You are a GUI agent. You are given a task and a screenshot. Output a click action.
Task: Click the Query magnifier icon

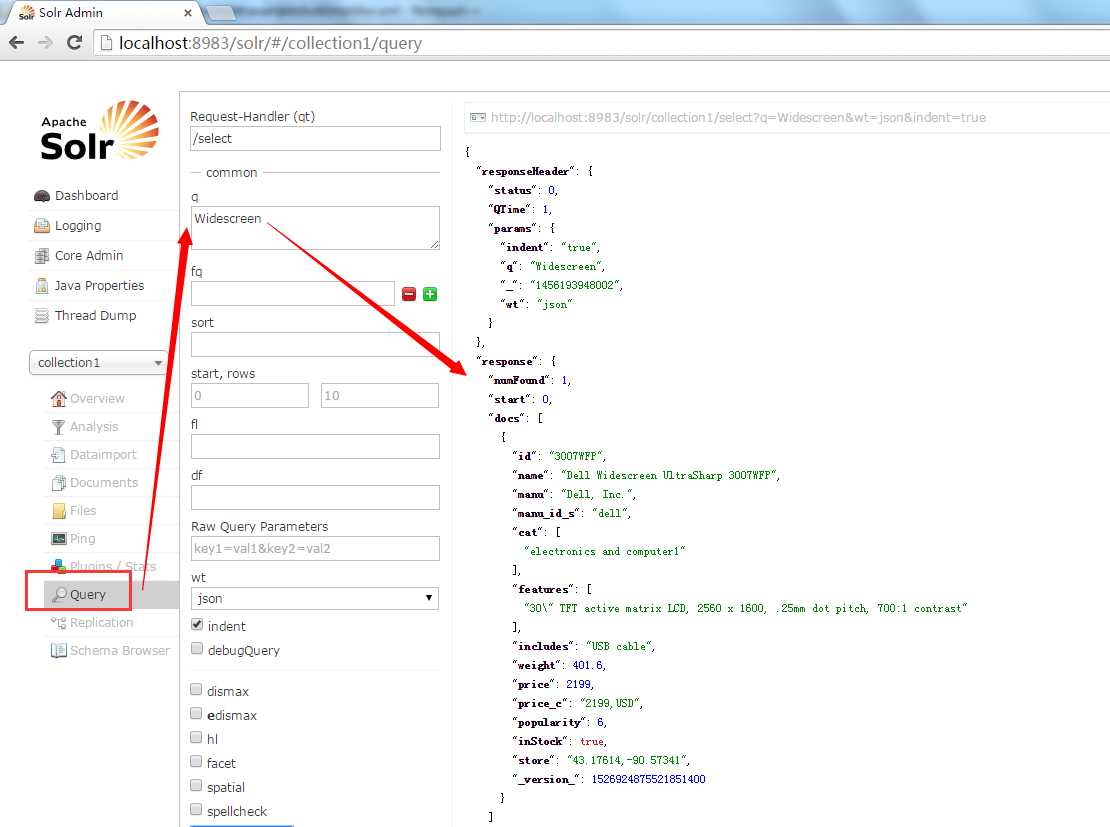coord(60,595)
